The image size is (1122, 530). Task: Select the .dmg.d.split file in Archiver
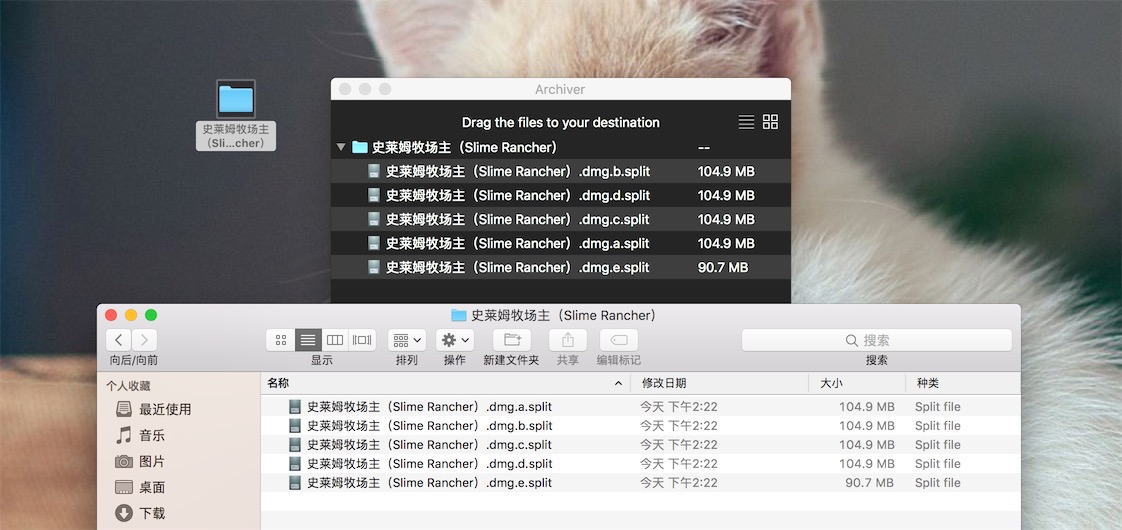561,195
